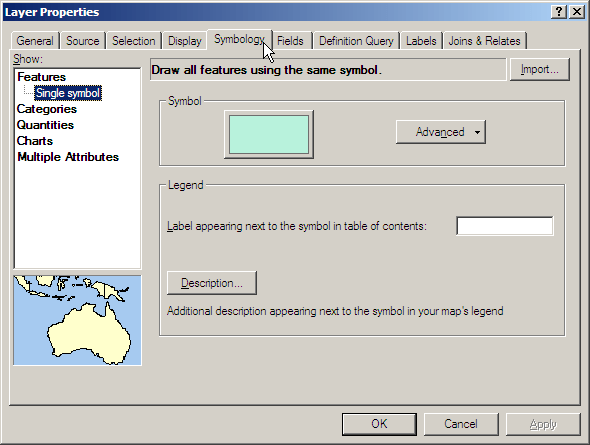Click the light green symbol swatch

point(269,134)
